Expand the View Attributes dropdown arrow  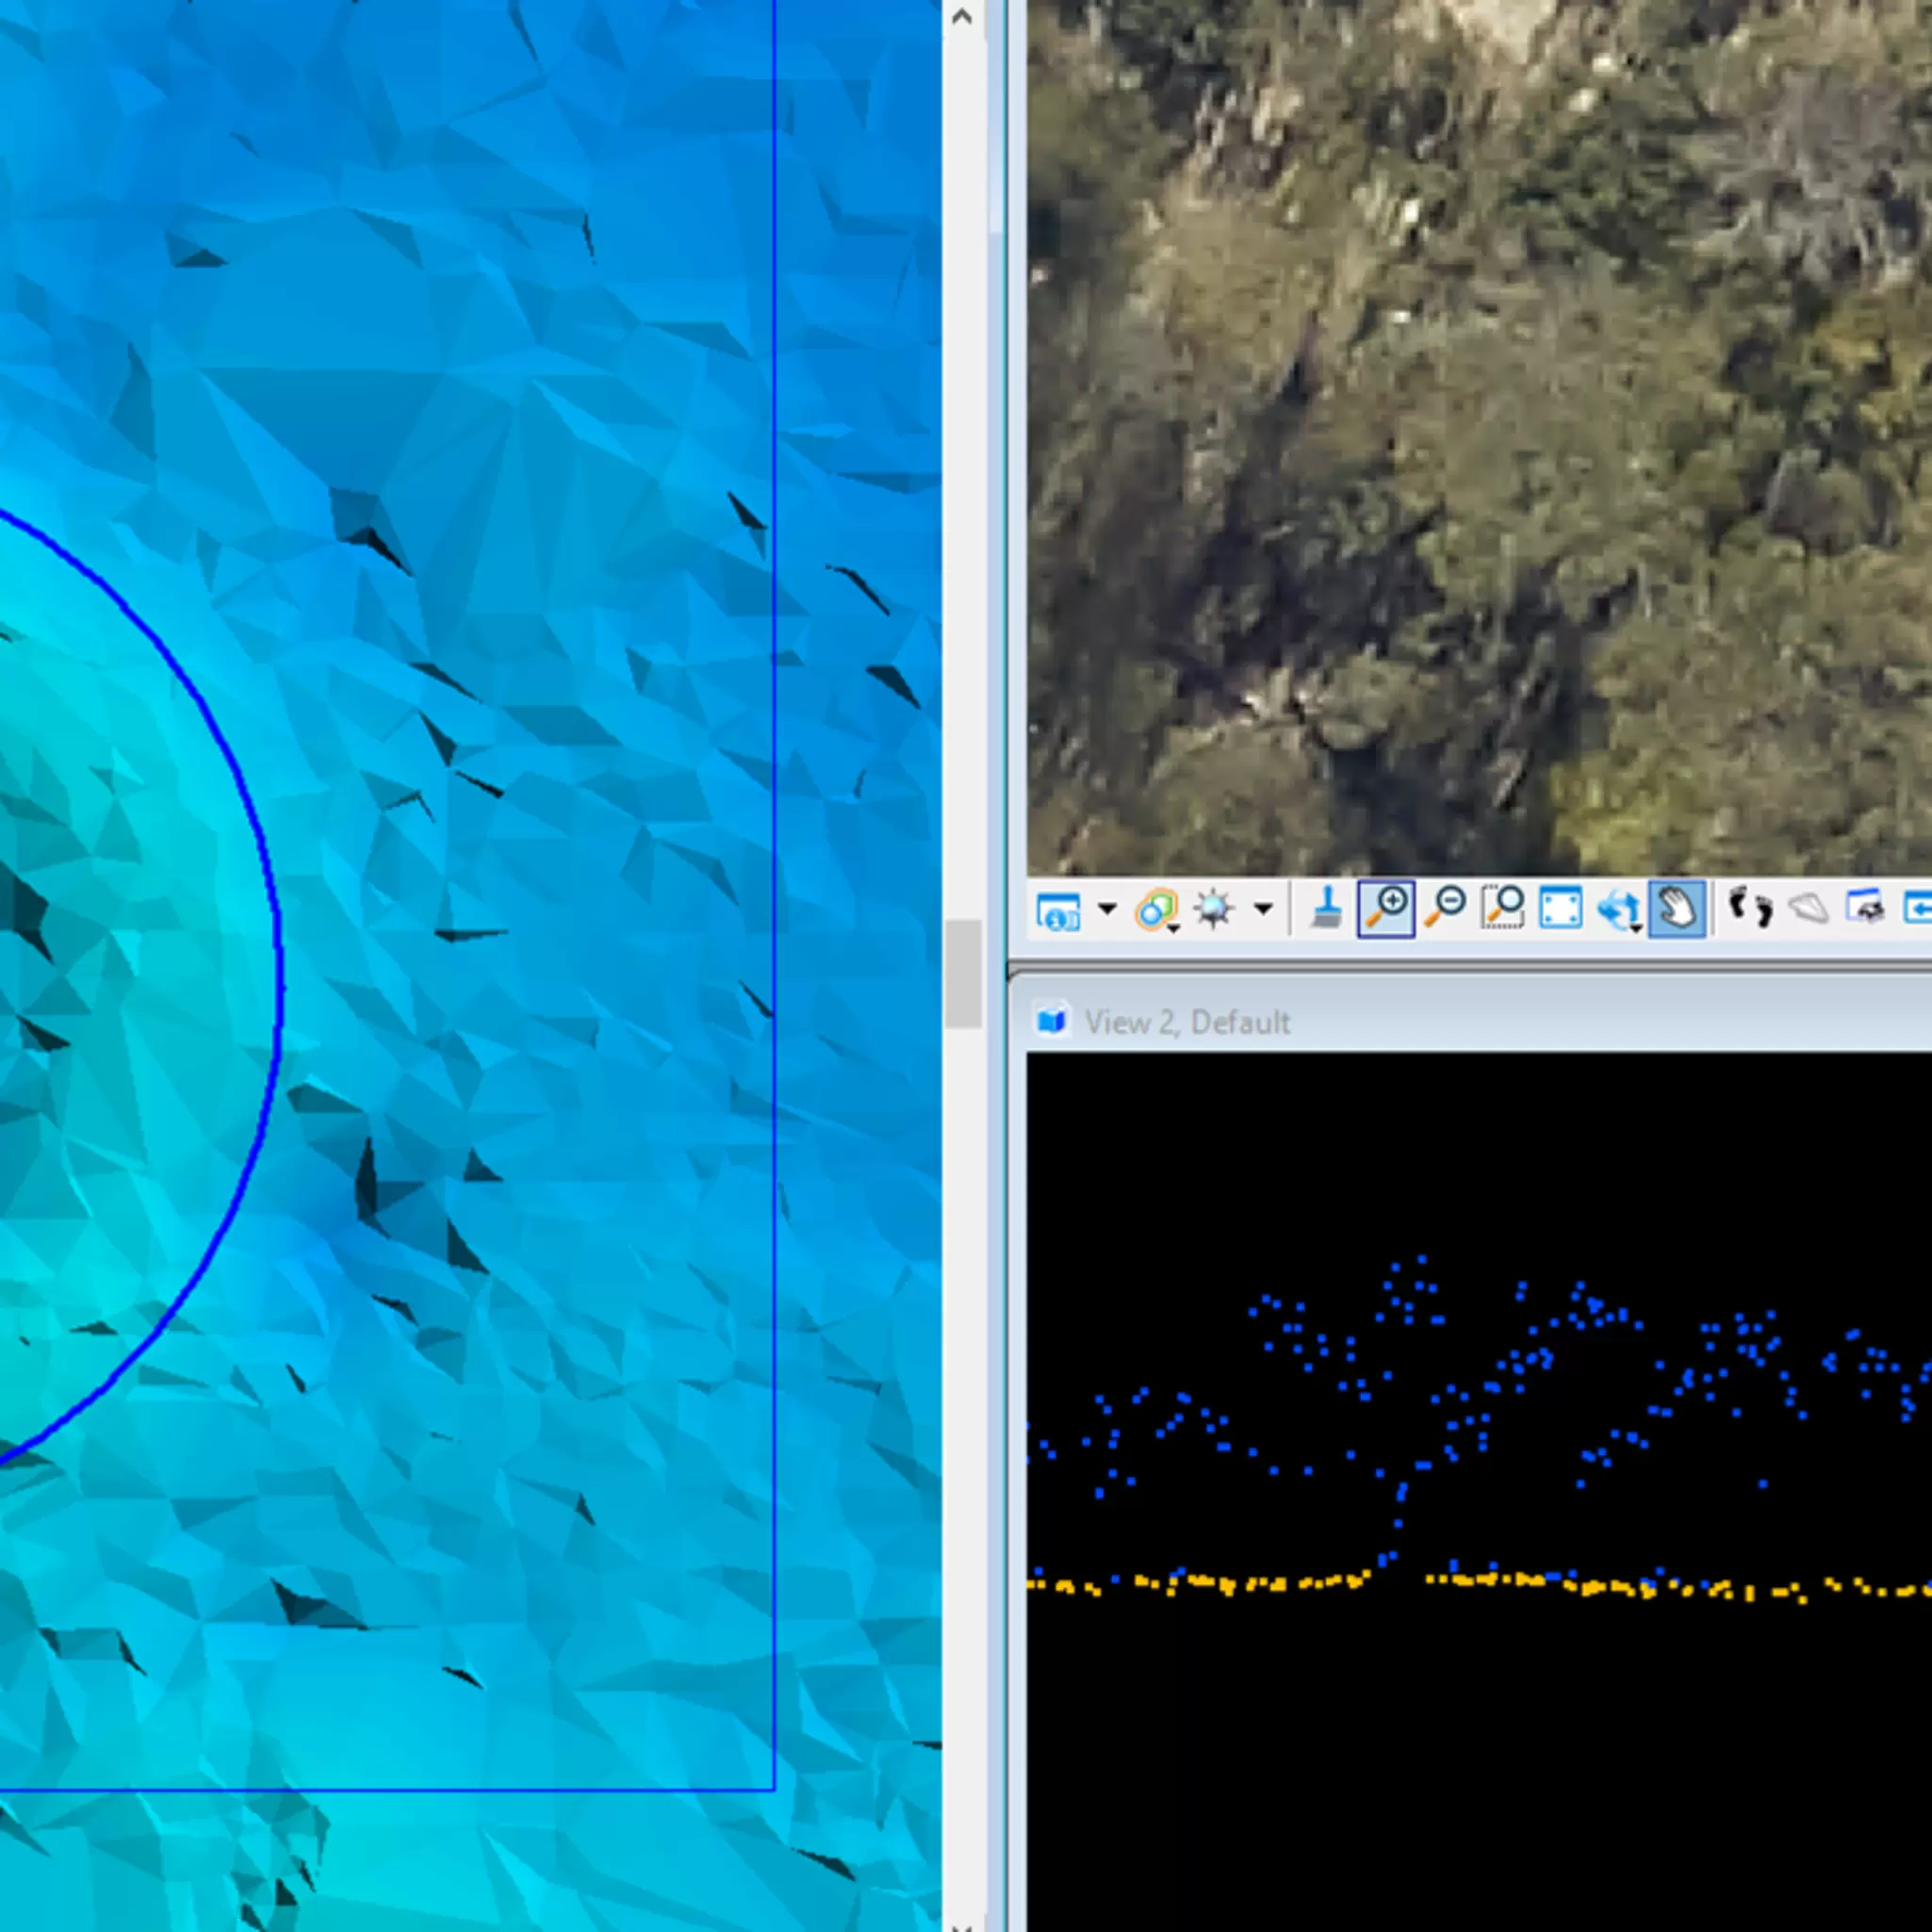coord(1106,909)
